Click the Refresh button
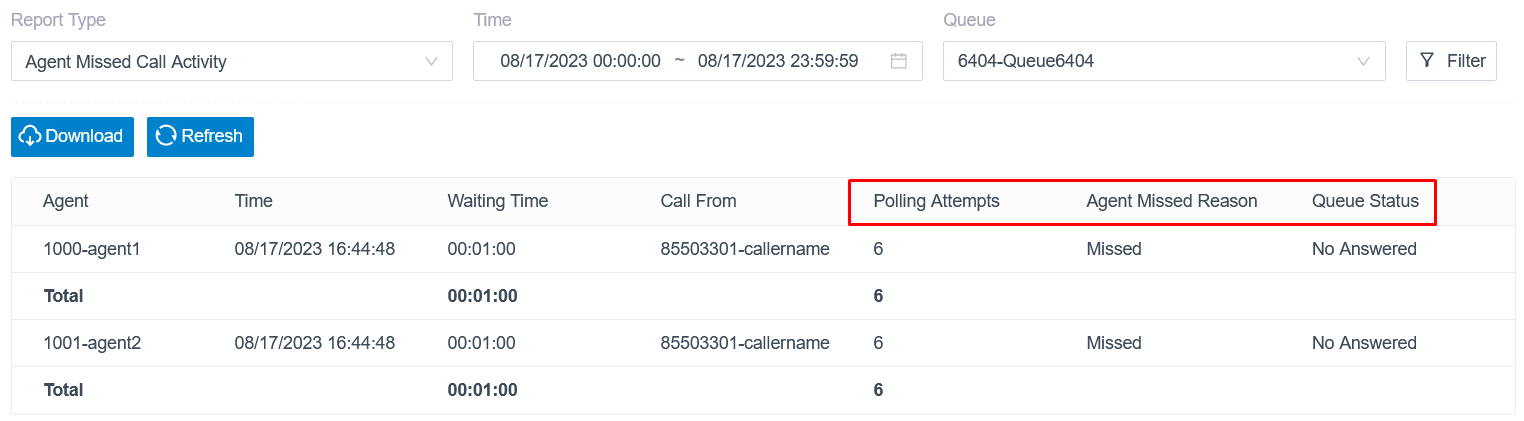The image size is (1524, 421). (200, 137)
